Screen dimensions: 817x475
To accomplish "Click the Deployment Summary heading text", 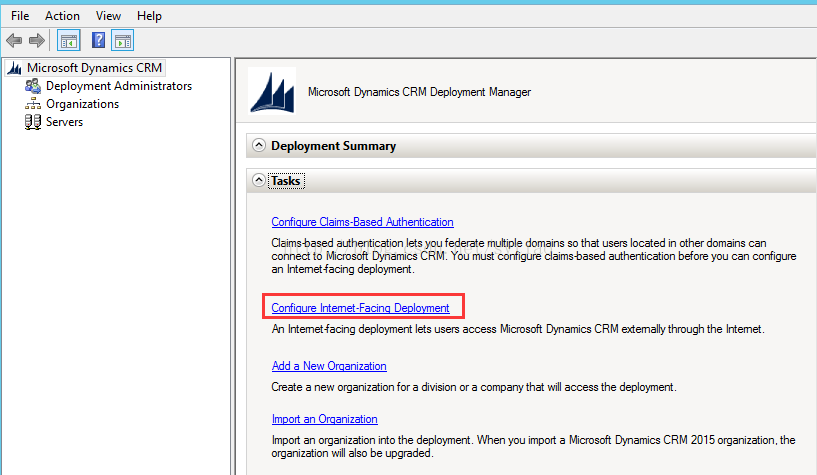I will (333, 146).
